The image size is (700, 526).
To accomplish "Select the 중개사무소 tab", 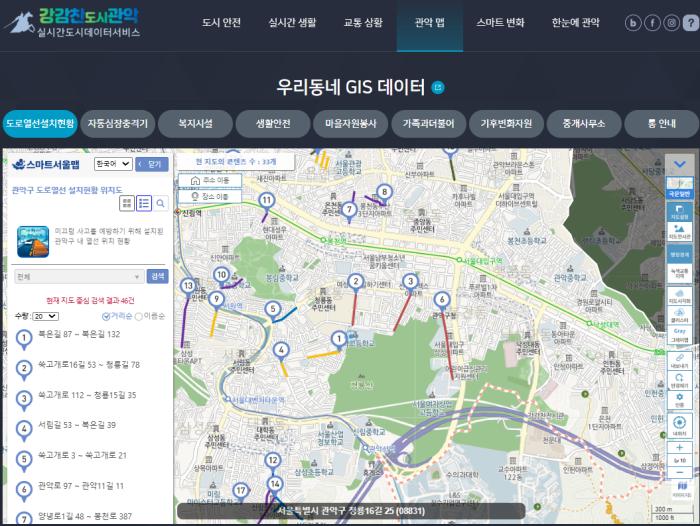I will [x=584, y=124].
